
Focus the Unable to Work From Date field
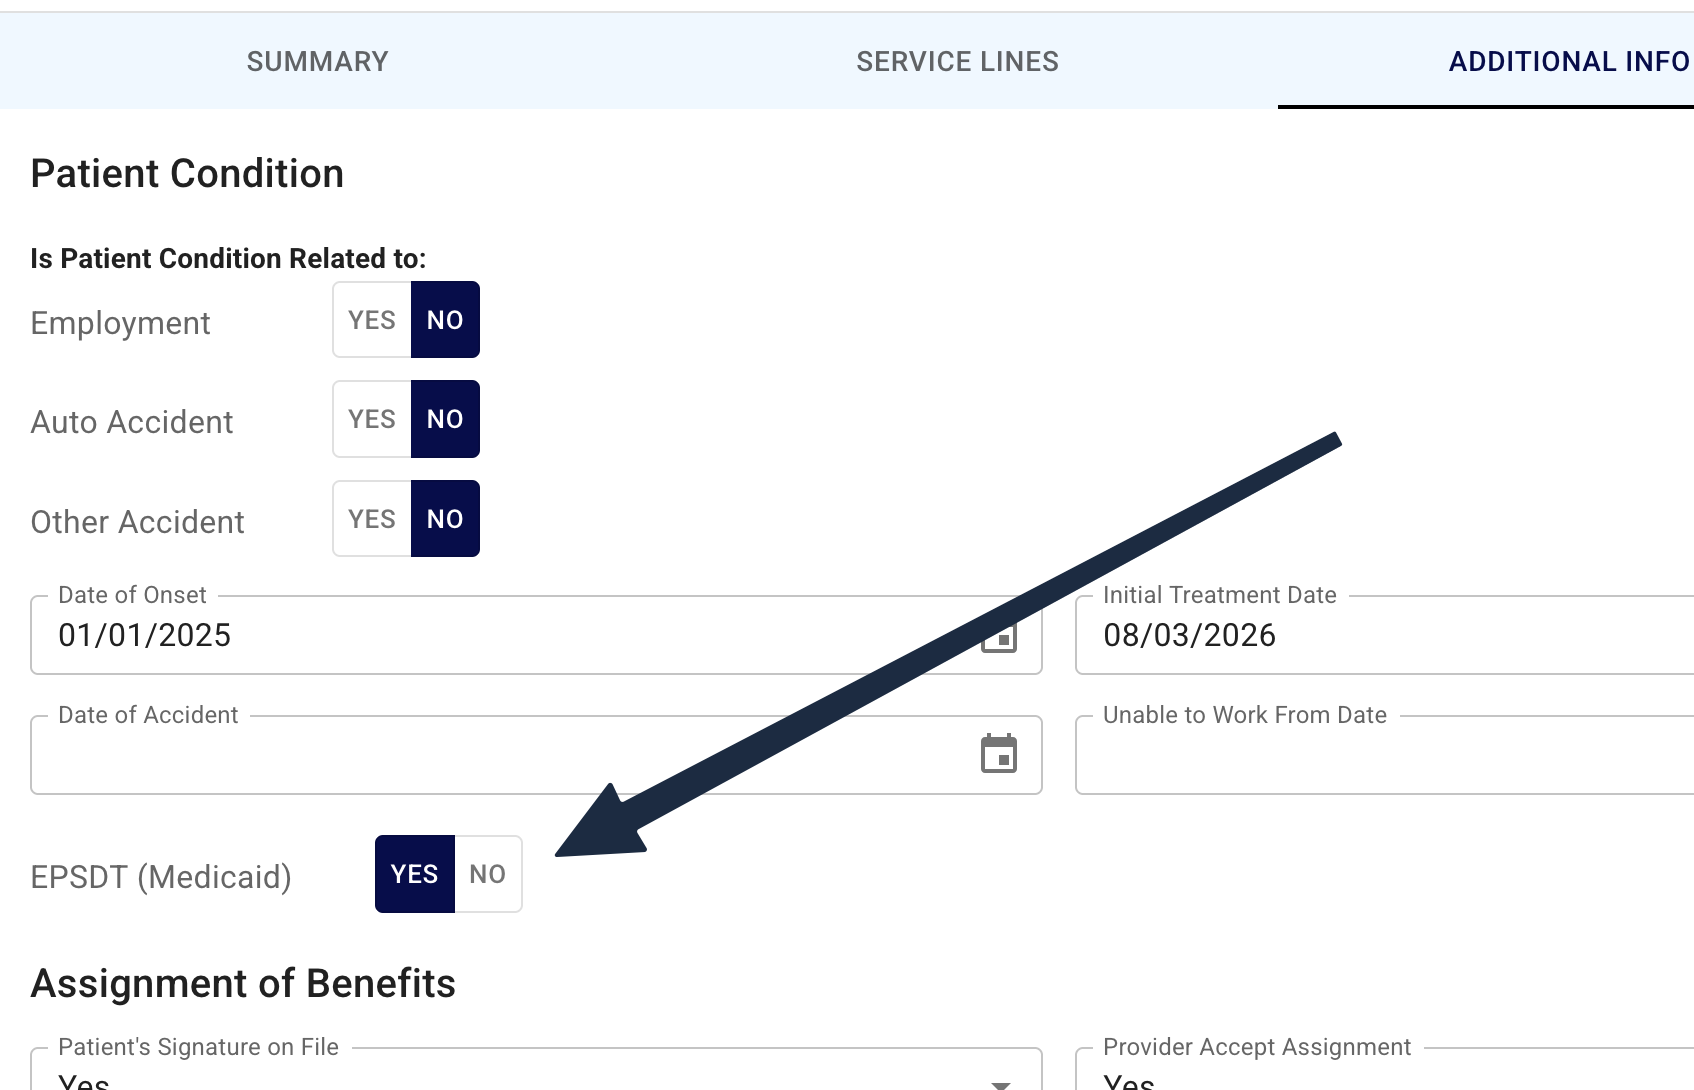point(1385,755)
